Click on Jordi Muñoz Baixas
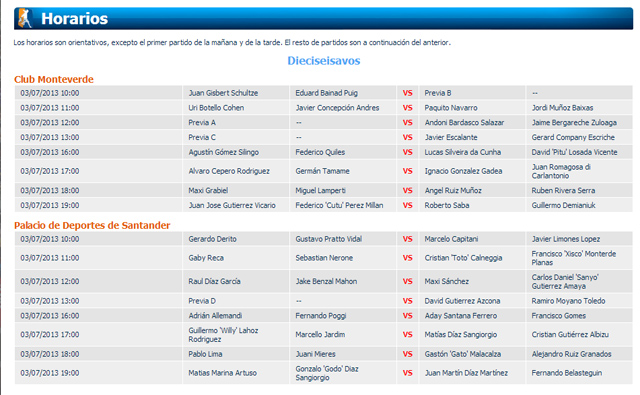 point(562,108)
